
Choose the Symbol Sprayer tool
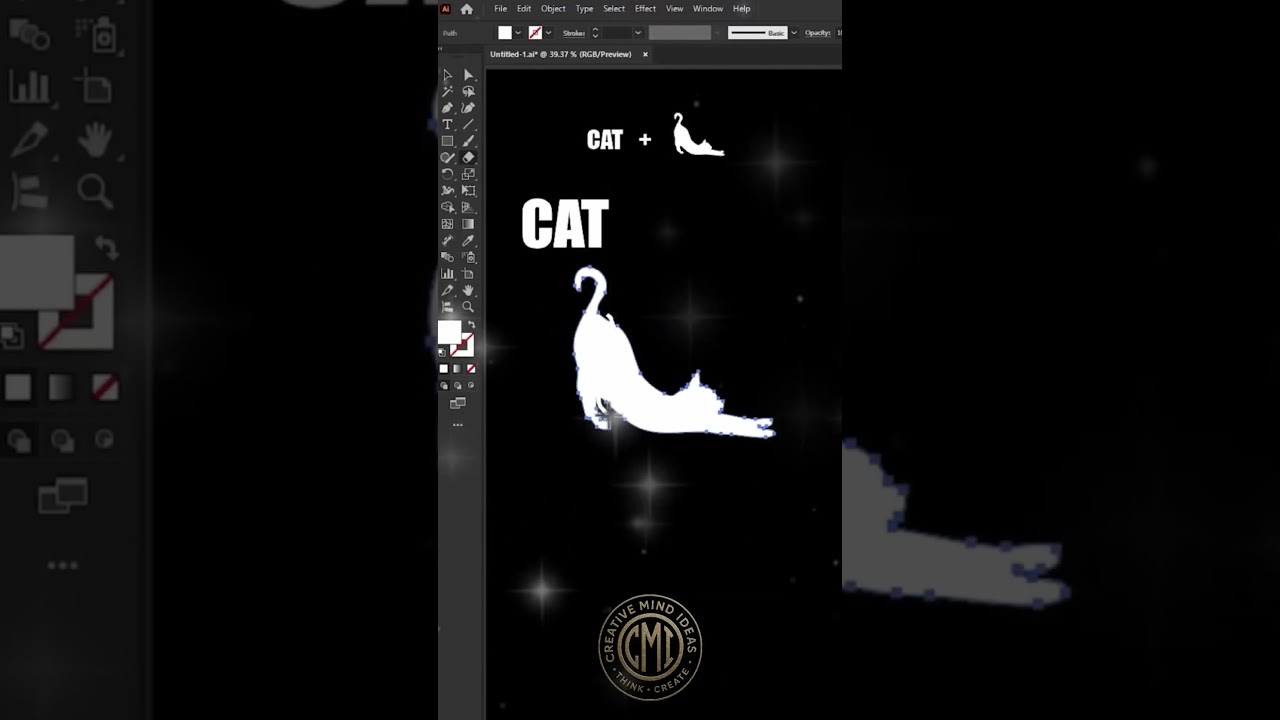coord(468,257)
